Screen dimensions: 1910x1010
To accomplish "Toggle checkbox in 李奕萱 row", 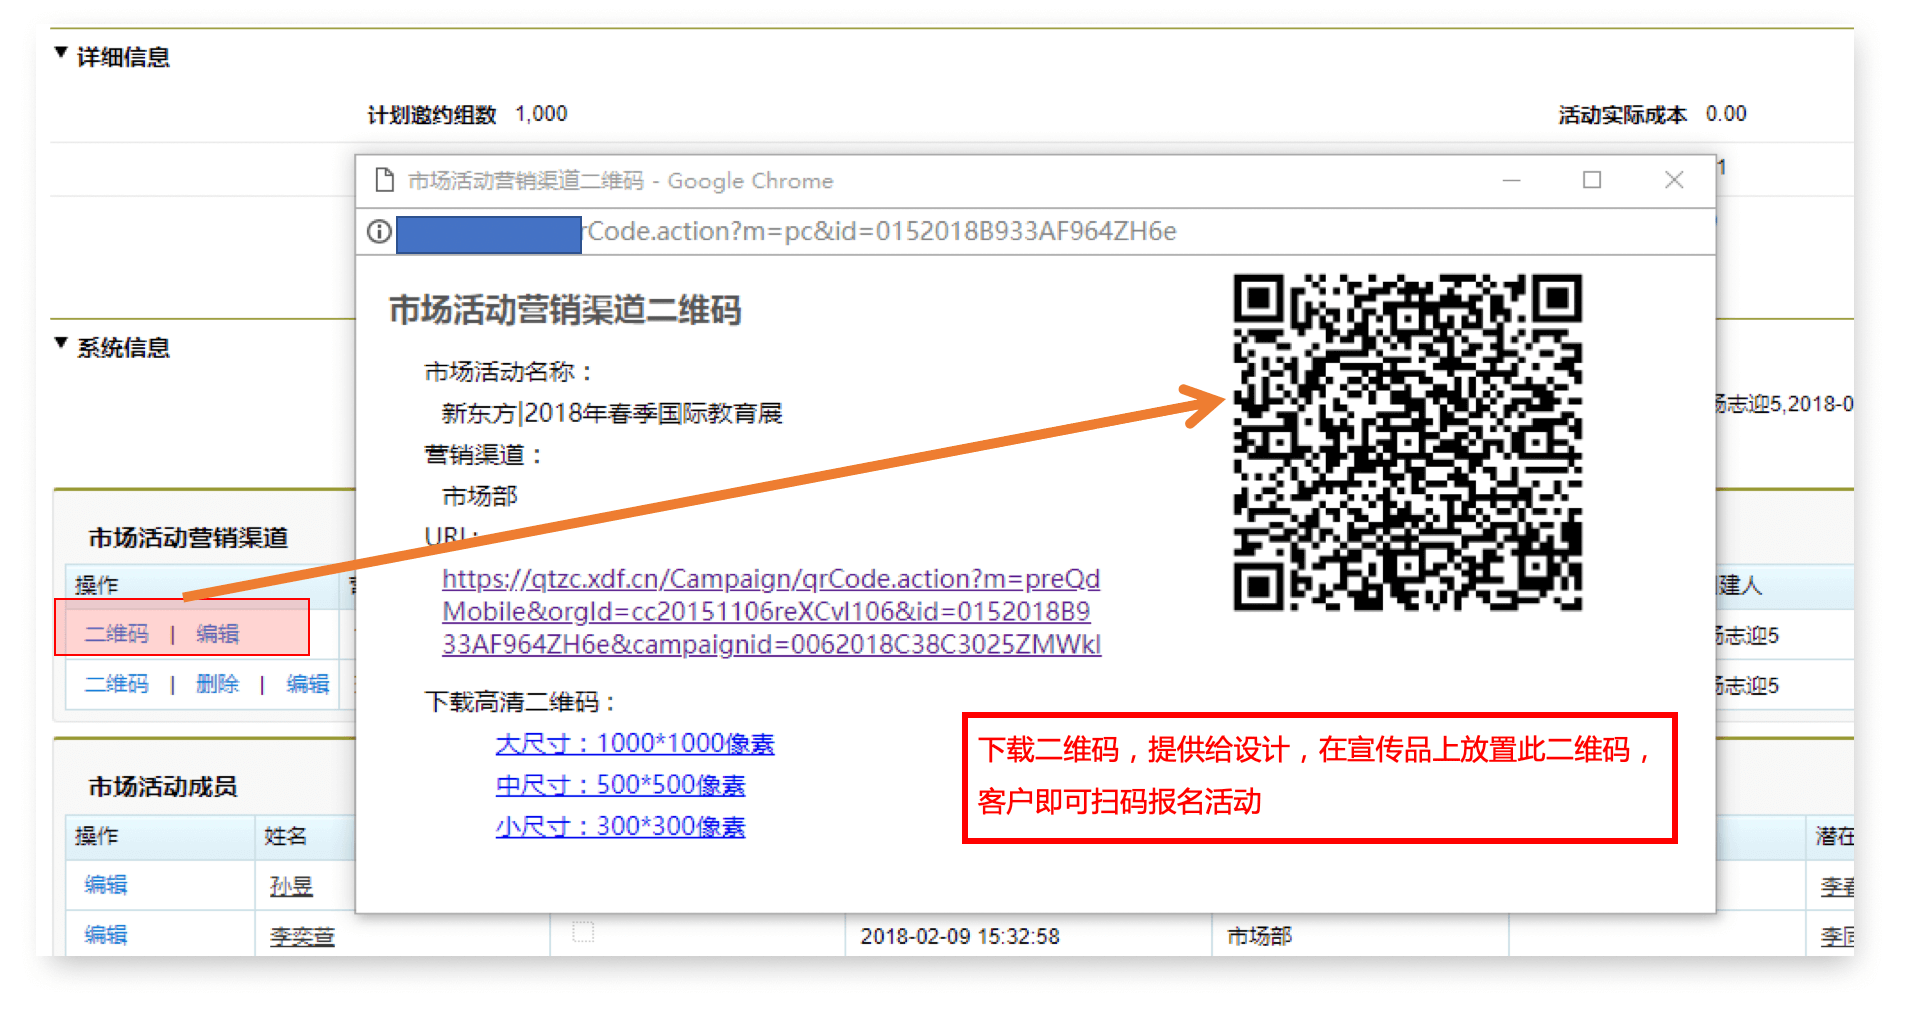I will tap(583, 932).
